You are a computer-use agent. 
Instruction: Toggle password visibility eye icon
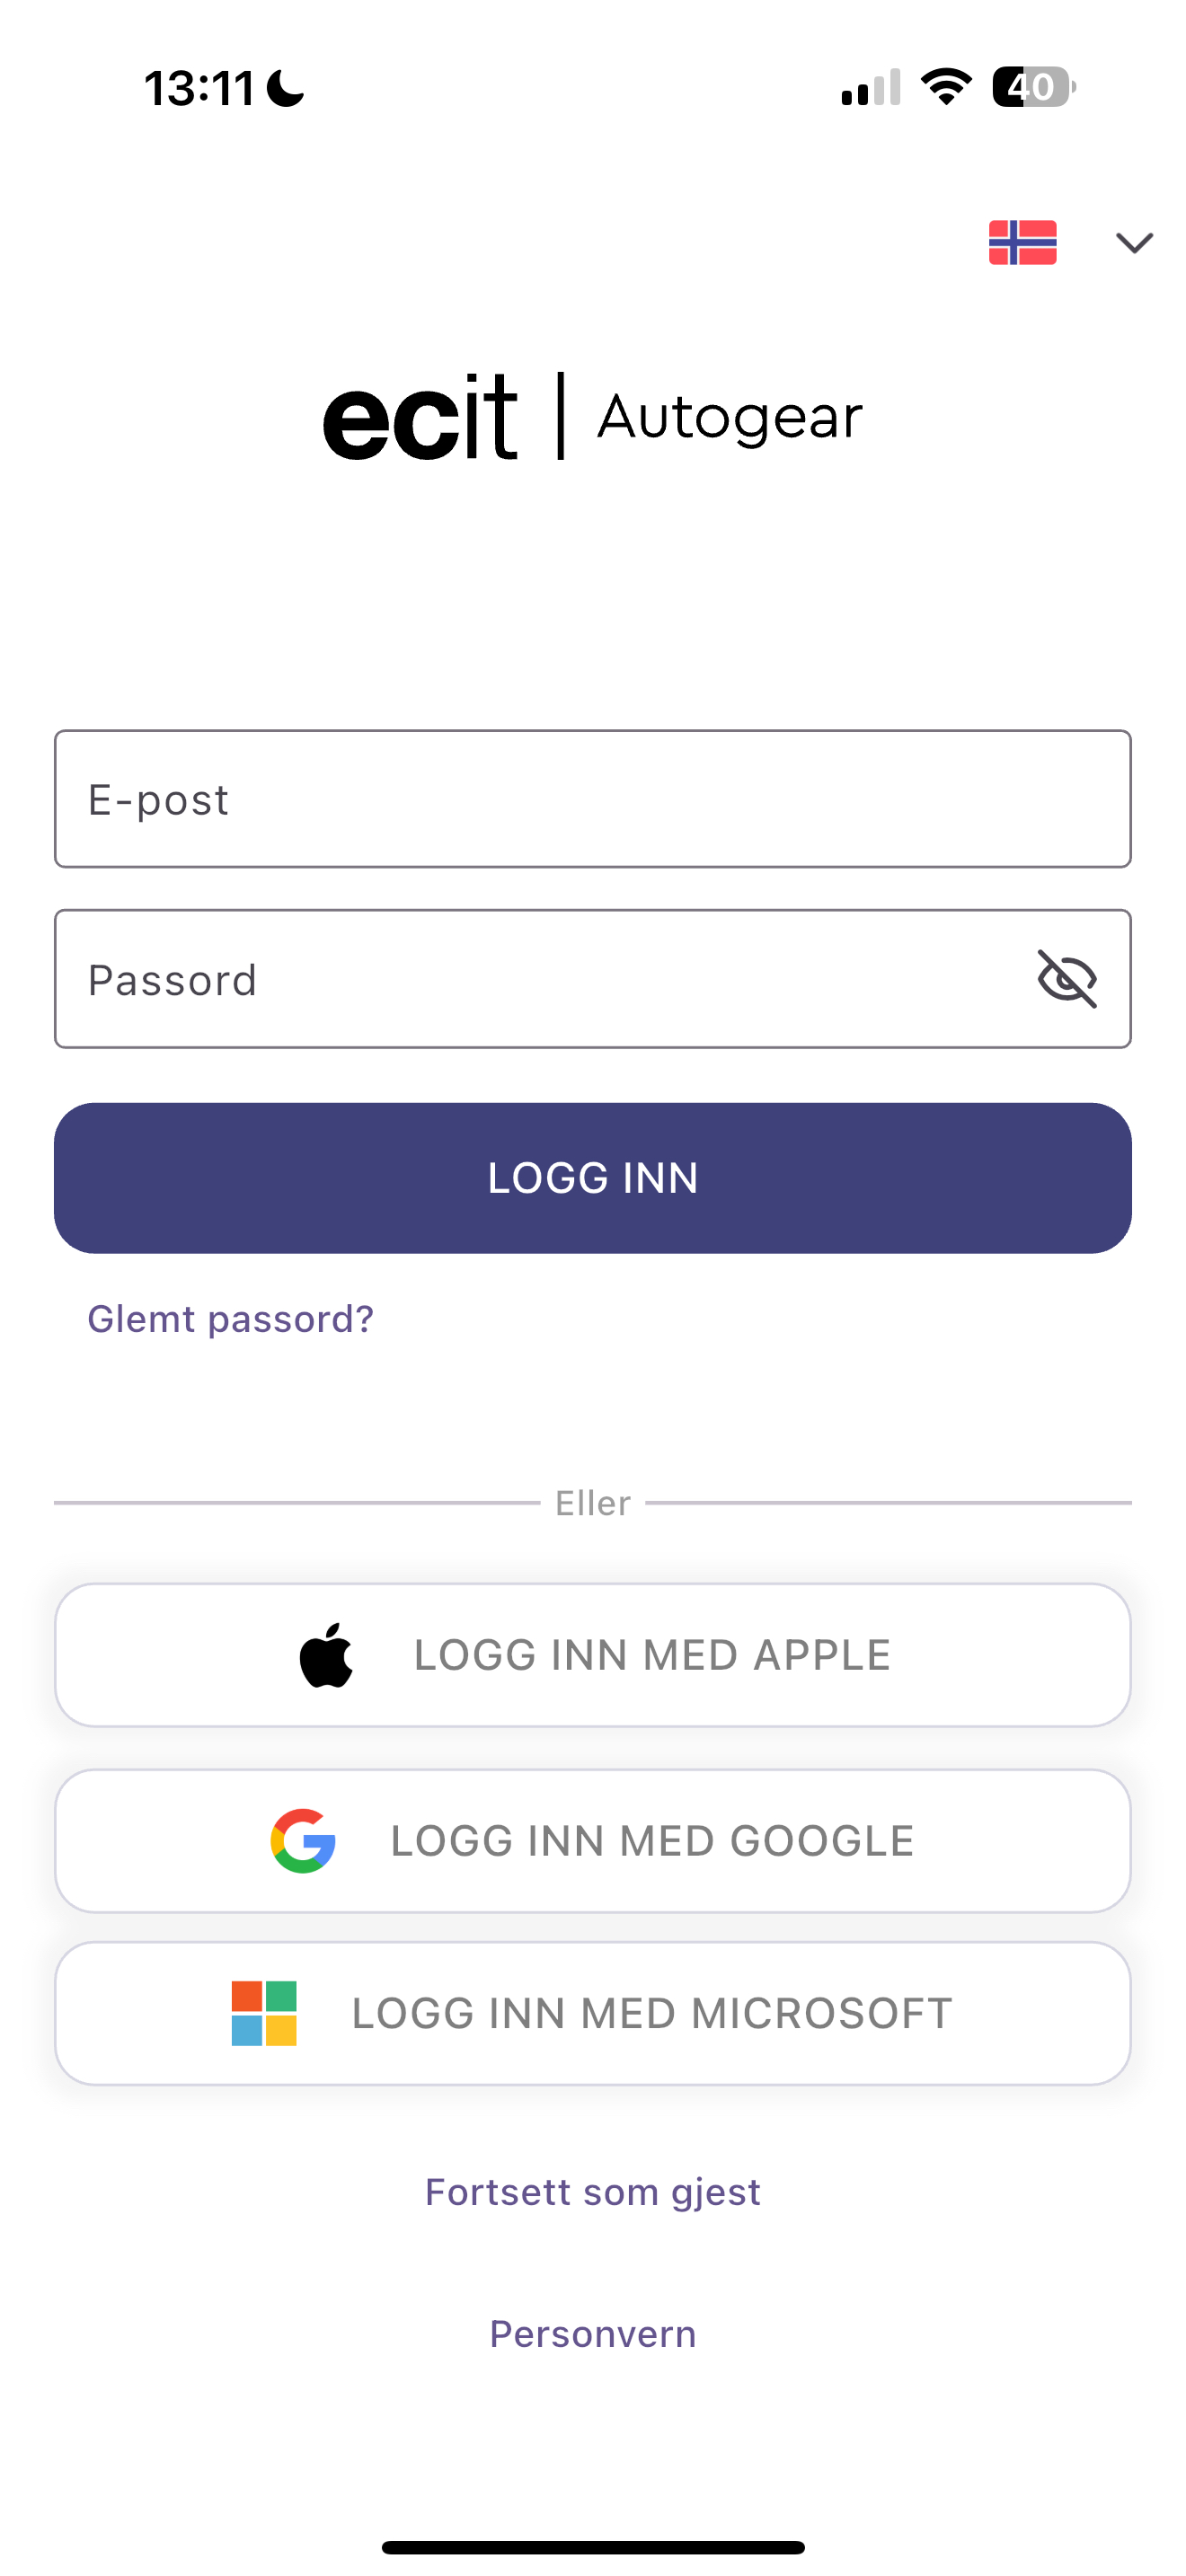click(x=1067, y=979)
